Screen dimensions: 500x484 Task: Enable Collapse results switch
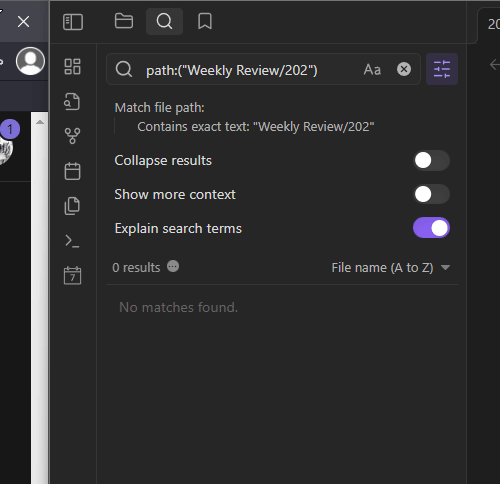click(431, 160)
